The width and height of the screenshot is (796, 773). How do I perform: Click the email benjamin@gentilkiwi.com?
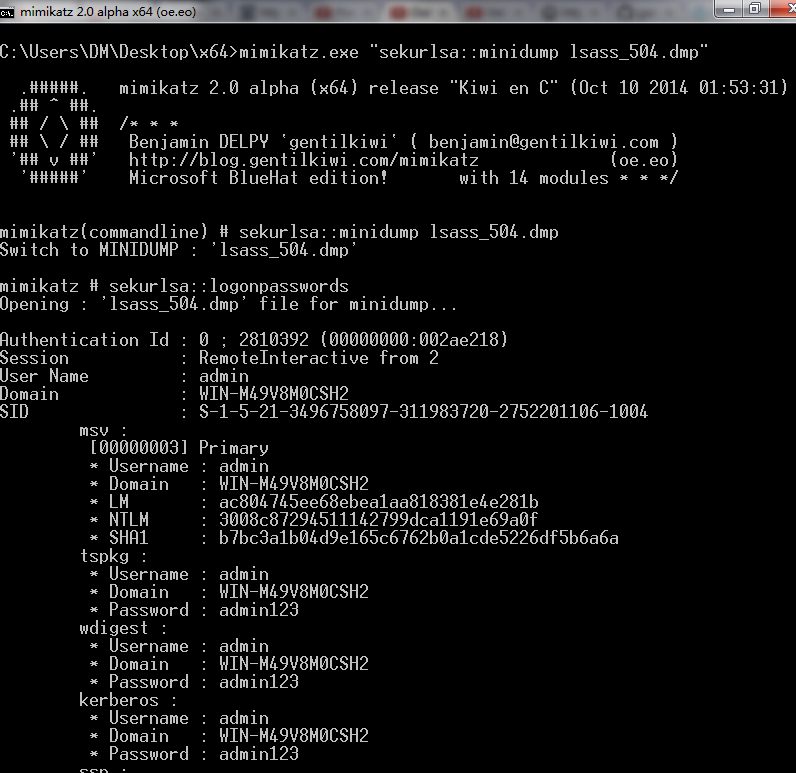(x=543, y=142)
